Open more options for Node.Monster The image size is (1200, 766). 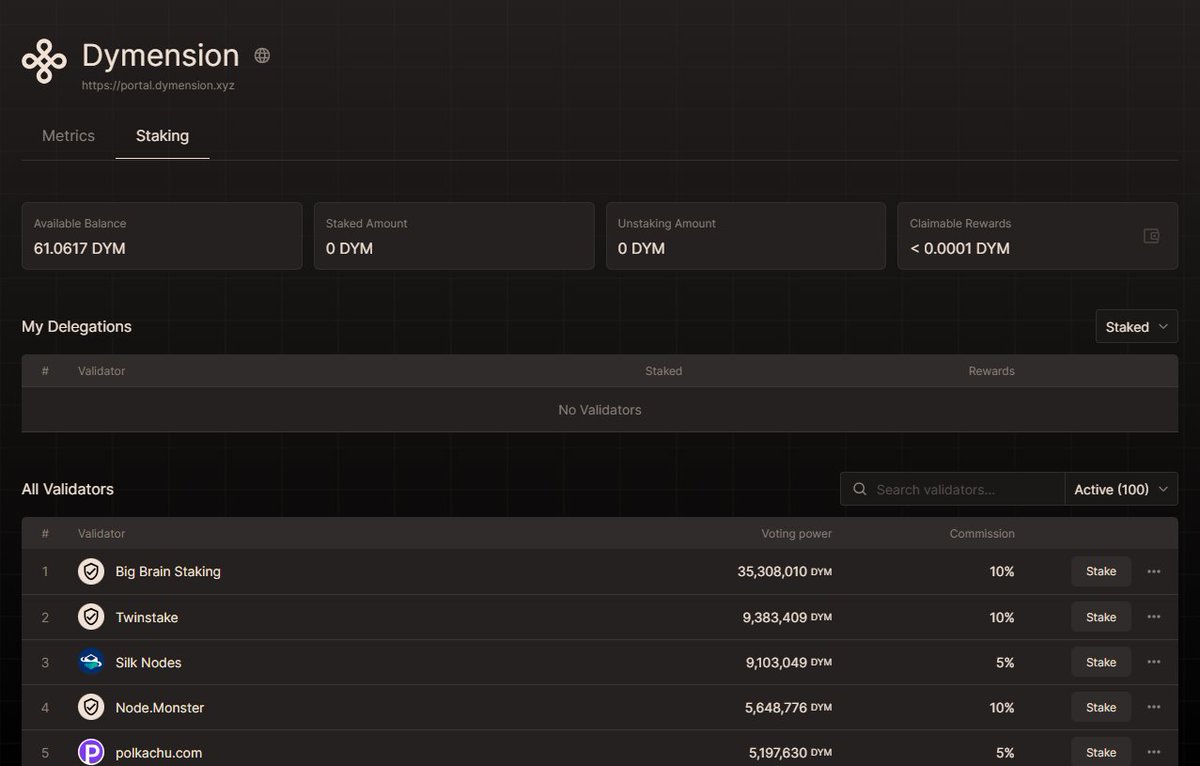[1154, 707]
